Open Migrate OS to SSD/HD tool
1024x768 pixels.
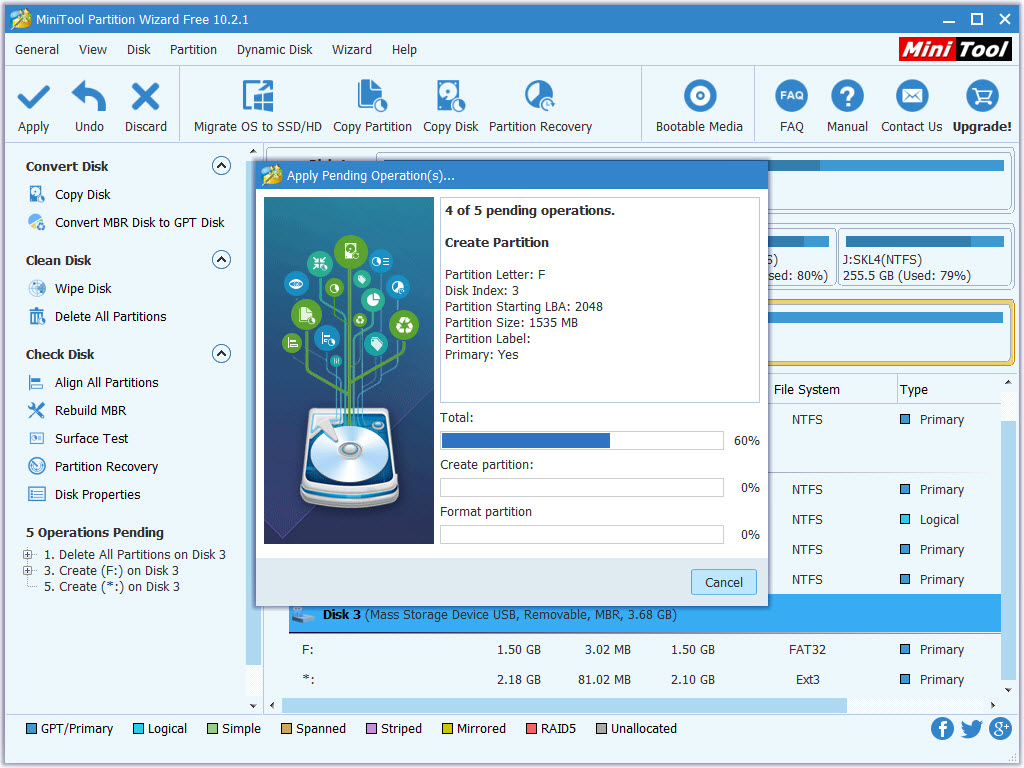(x=258, y=97)
